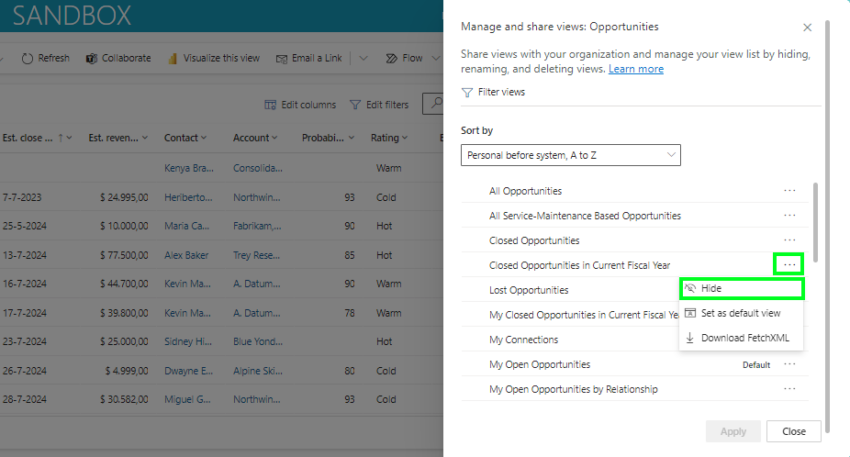Screen dimensions: 850x457
Task: Click the $ 77.500,00 revenue cell
Action: click(124, 255)
